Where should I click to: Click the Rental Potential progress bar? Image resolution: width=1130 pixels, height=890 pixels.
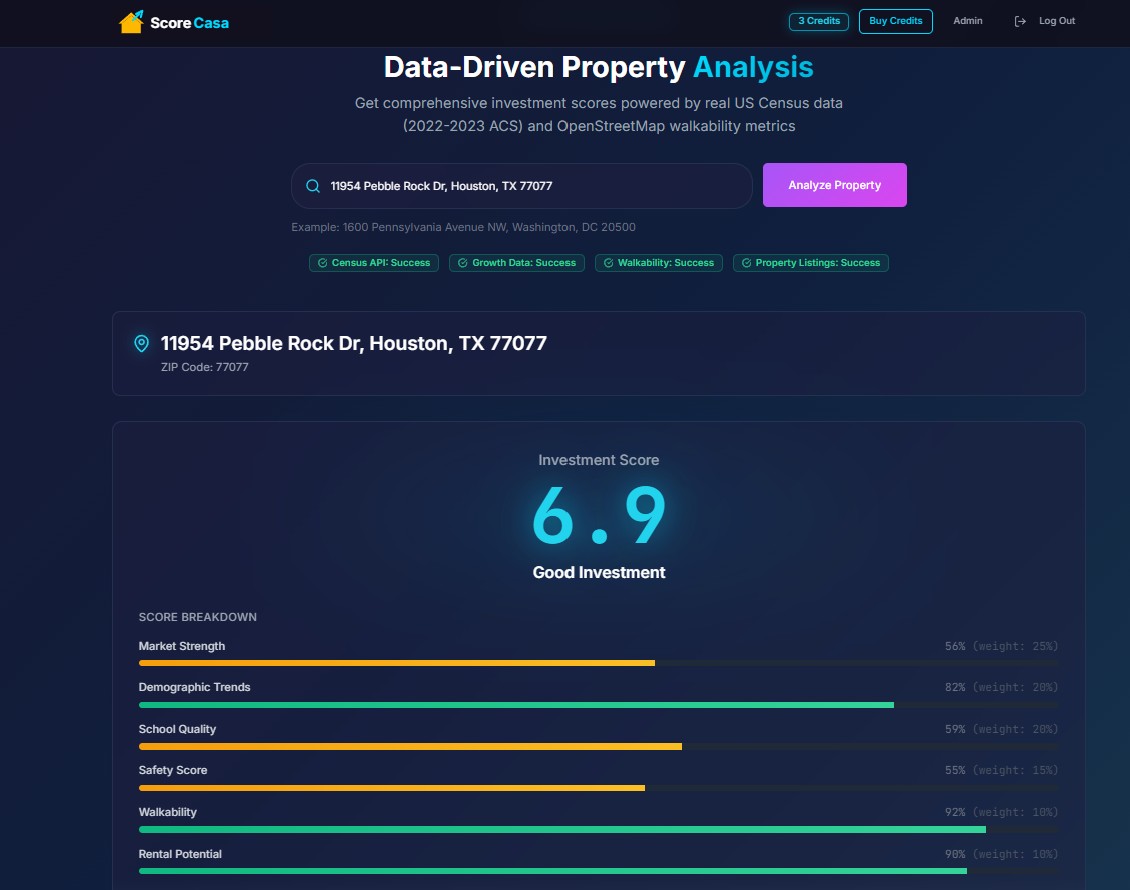(598, 871)
